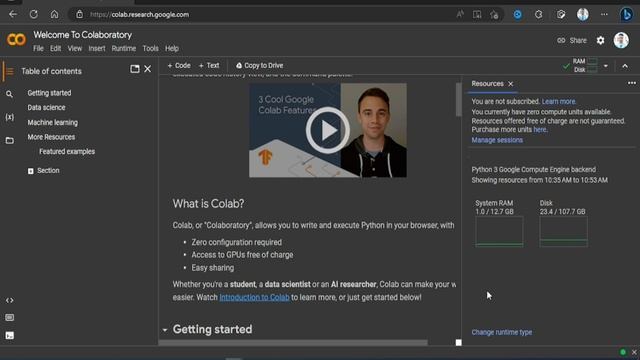Image resolution: width=640 pixels, height=360 pixels.
Task: Open browser profile avatar
Action: click(x=583, y=15)
